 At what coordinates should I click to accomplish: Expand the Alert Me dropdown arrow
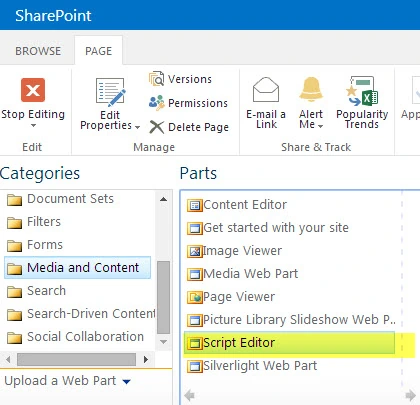point(320,126)
